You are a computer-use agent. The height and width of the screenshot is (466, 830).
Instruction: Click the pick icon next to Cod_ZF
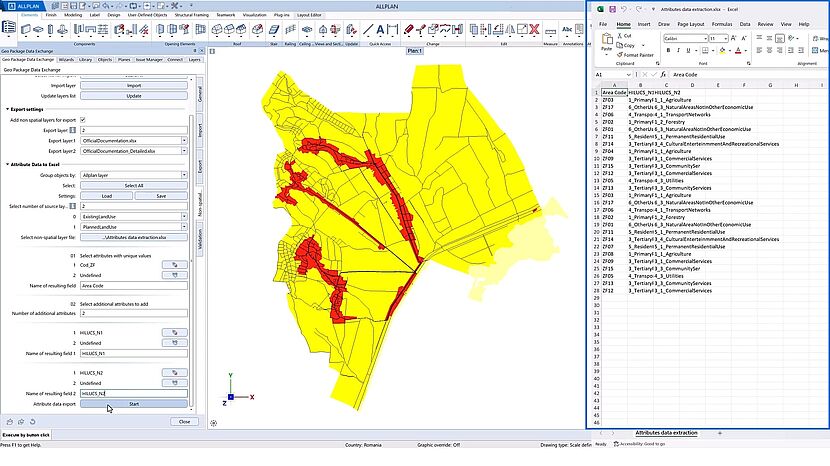pyautogui.click(x=175, y=263)
